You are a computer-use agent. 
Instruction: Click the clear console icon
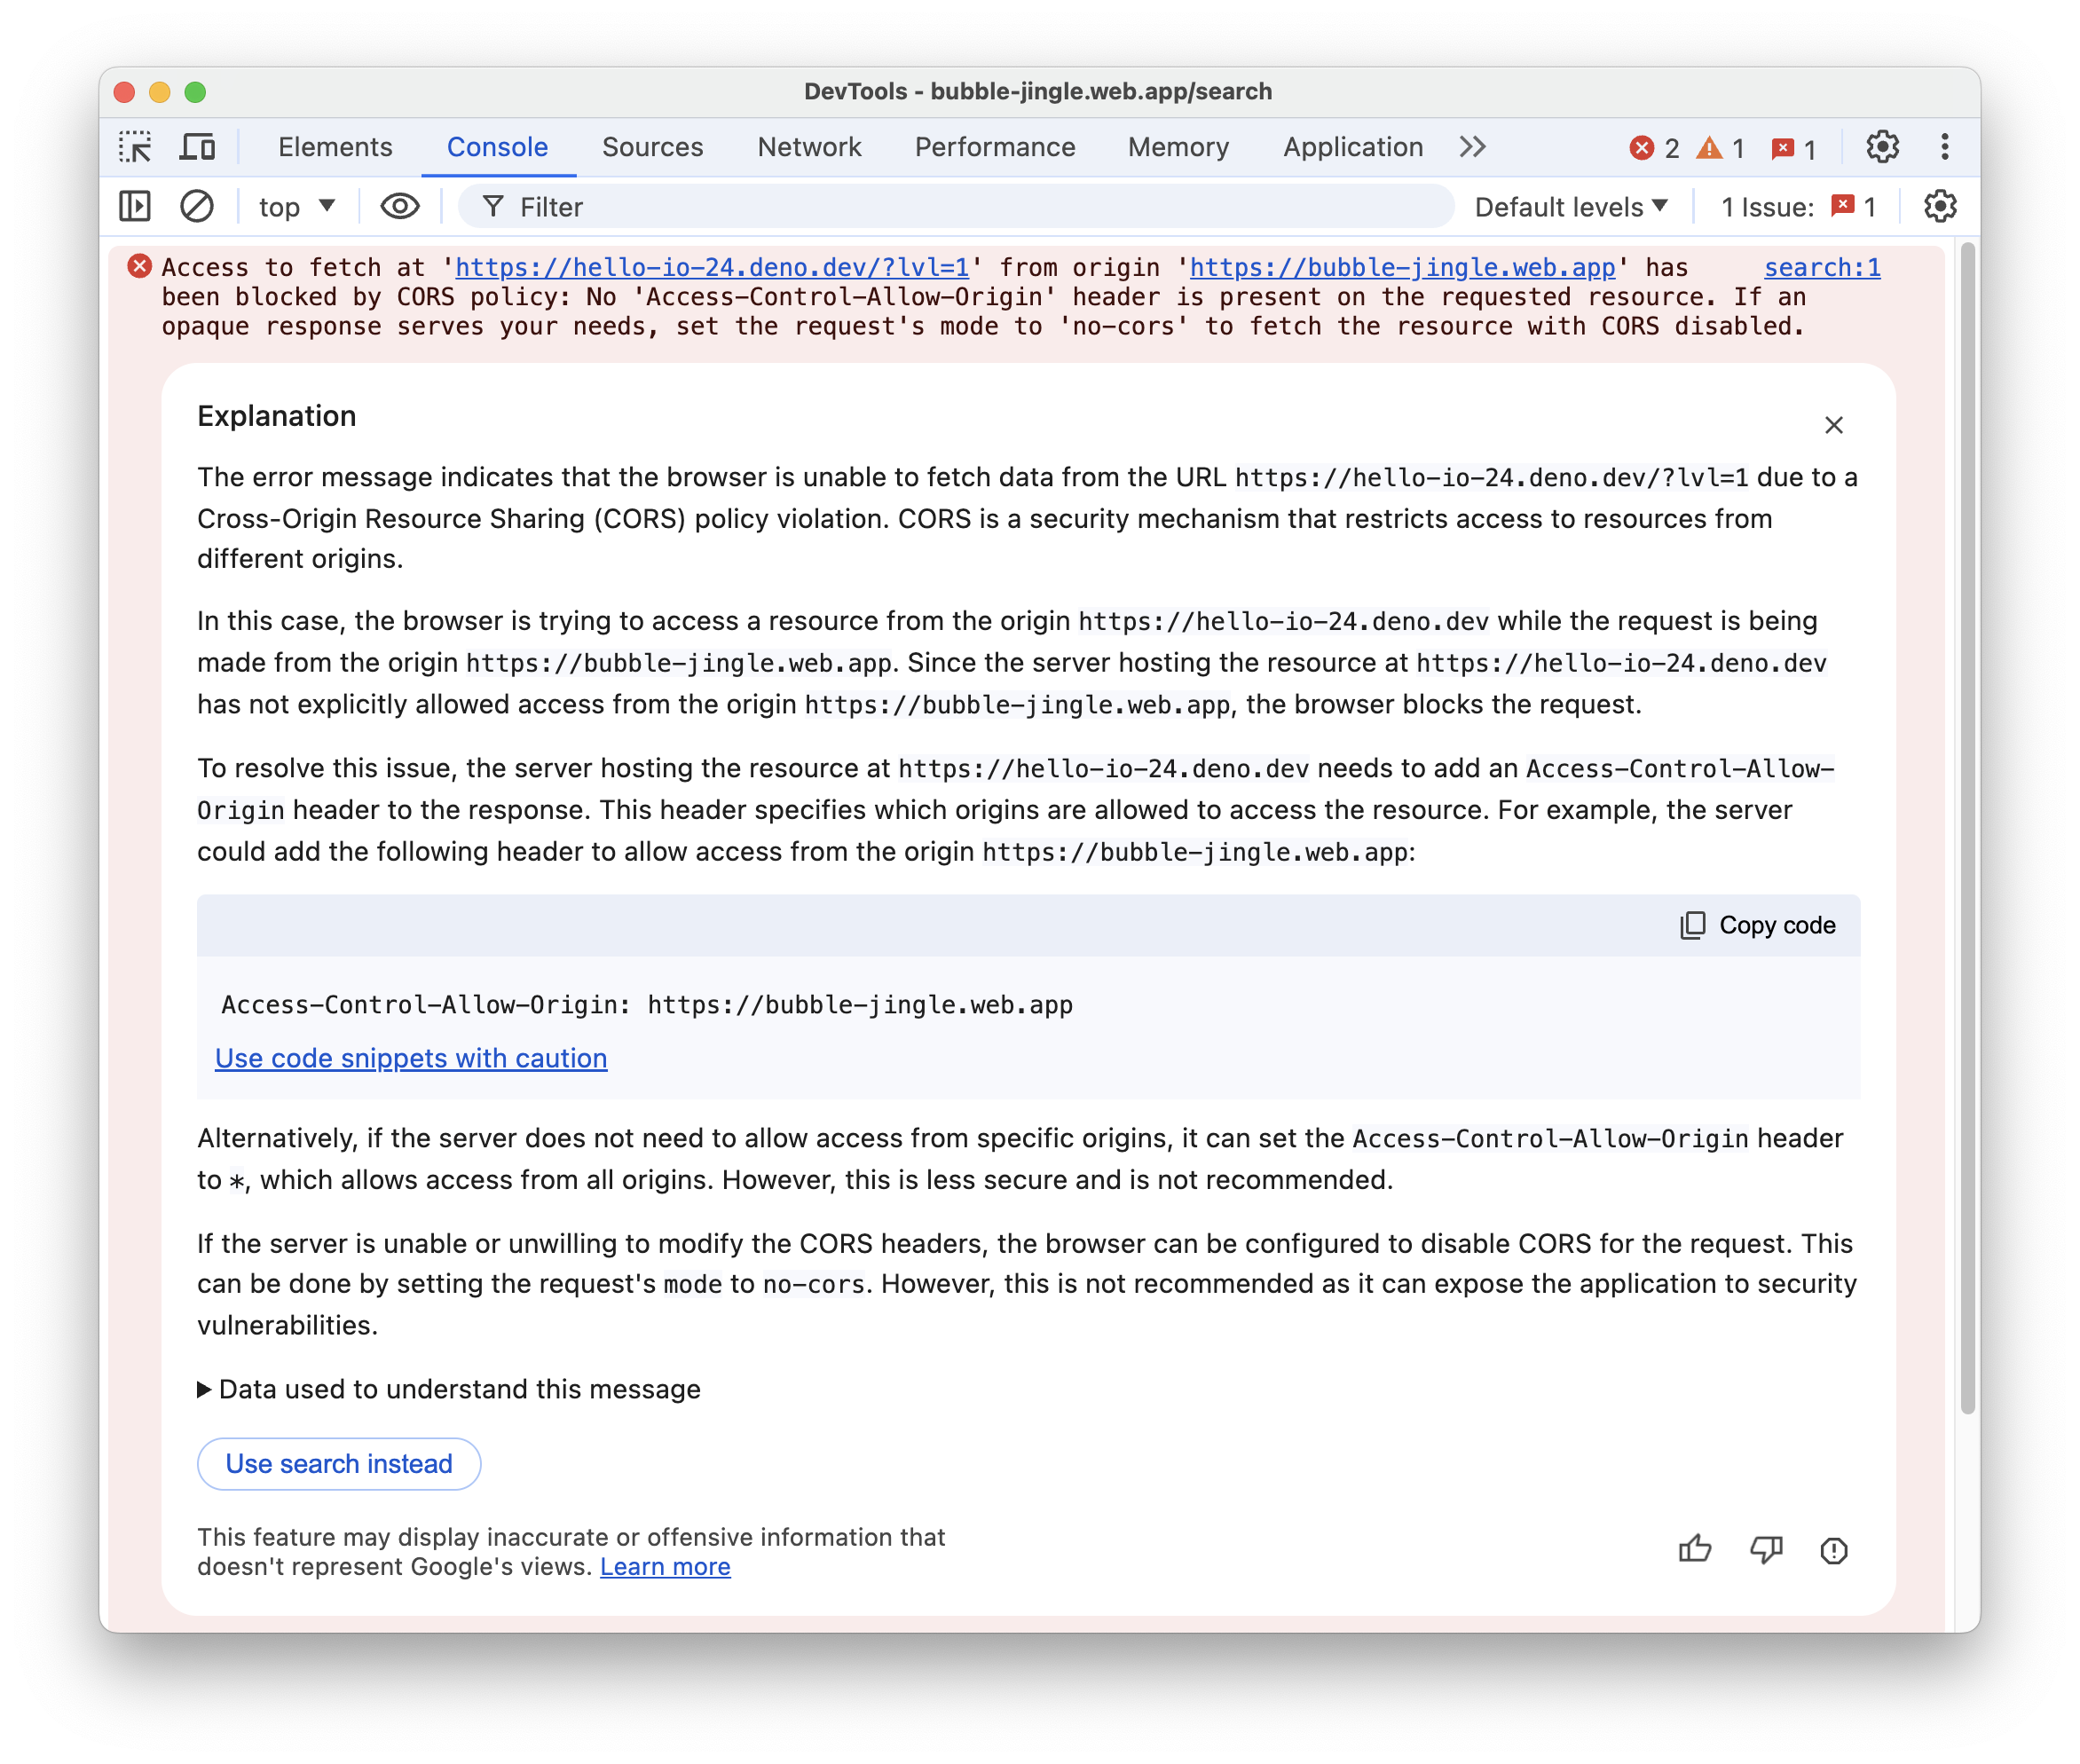[196, 207]
